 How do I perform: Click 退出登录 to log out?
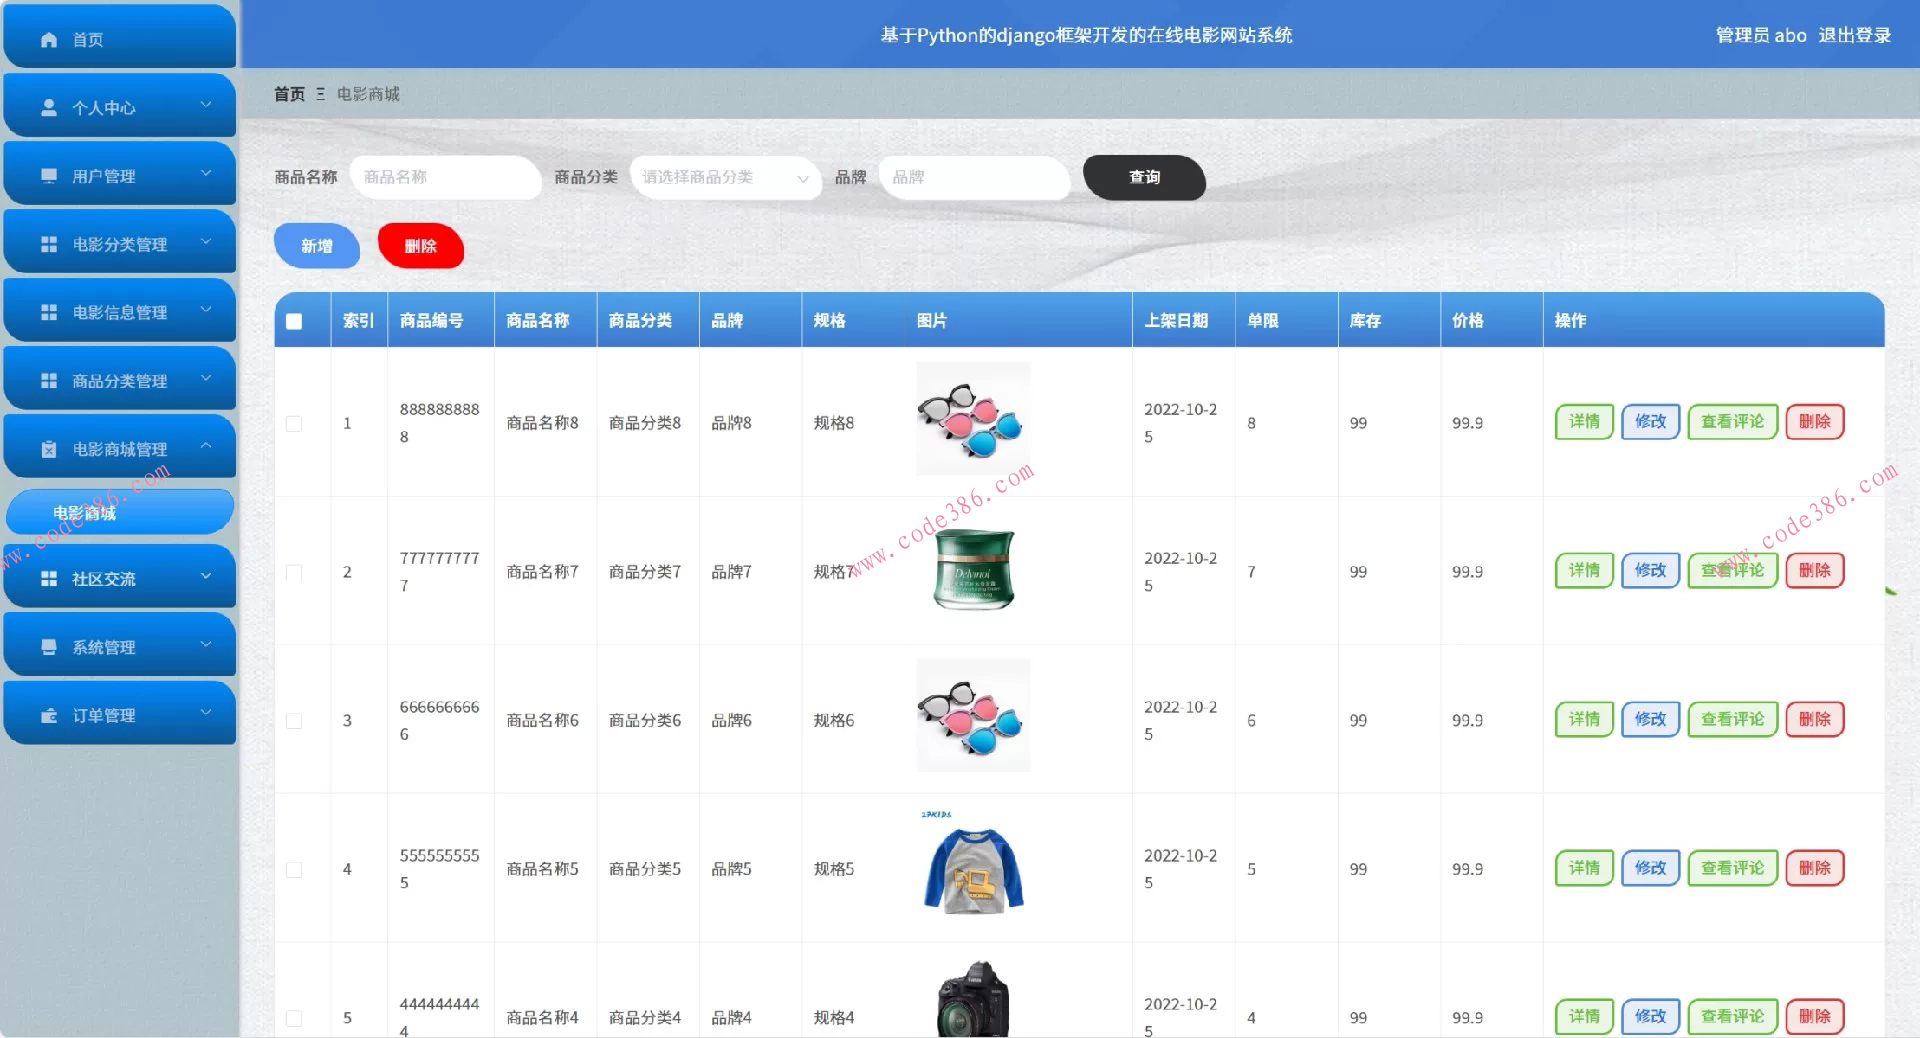pos(1856,35)
